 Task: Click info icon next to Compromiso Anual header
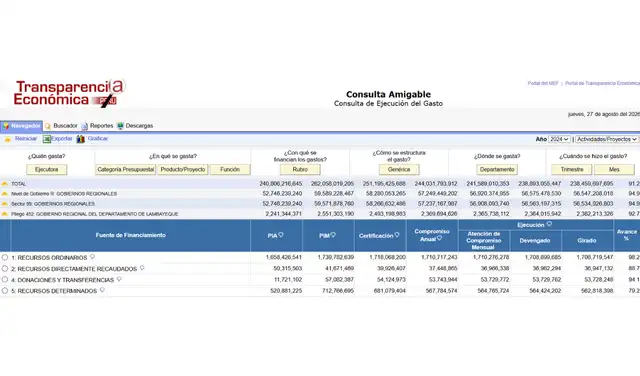[x=440, y=239]
